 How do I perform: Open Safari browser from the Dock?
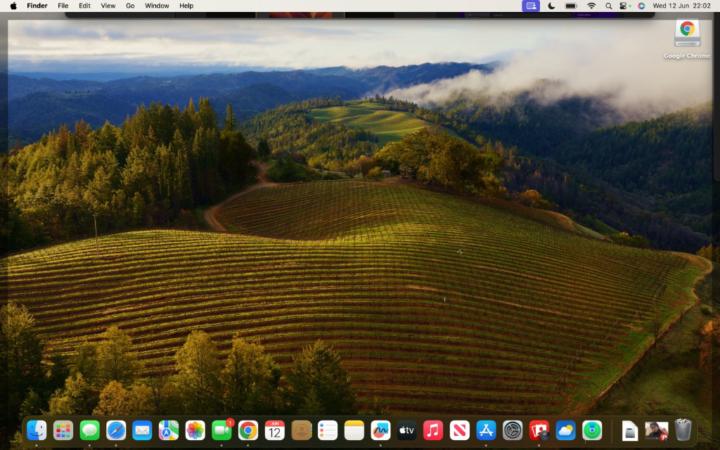tap(116, 431)
